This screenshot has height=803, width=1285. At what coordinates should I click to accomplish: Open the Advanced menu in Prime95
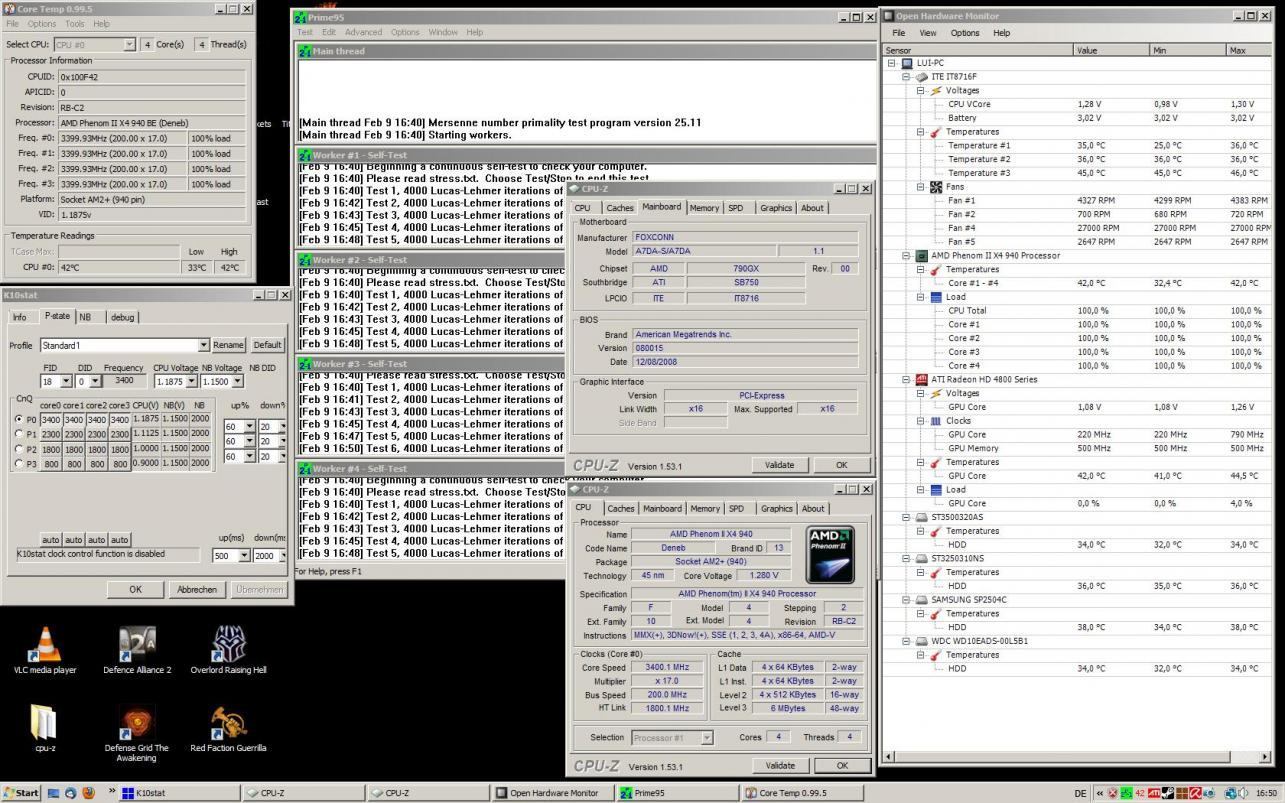[363, 32]
